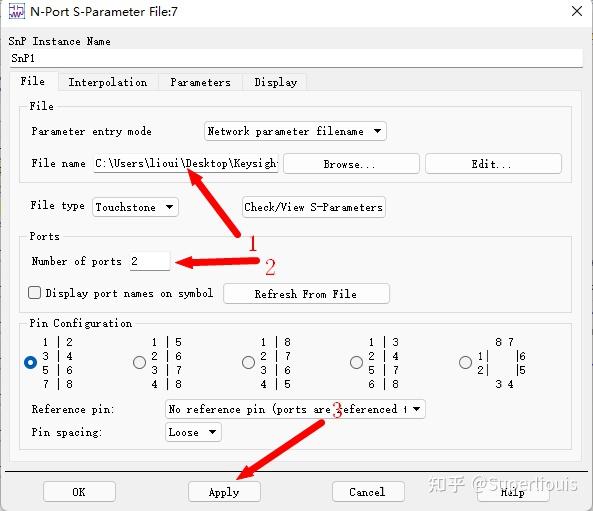The image size is (593, 511).
Task: Click Refresh From File button
Action: (306, 294)
